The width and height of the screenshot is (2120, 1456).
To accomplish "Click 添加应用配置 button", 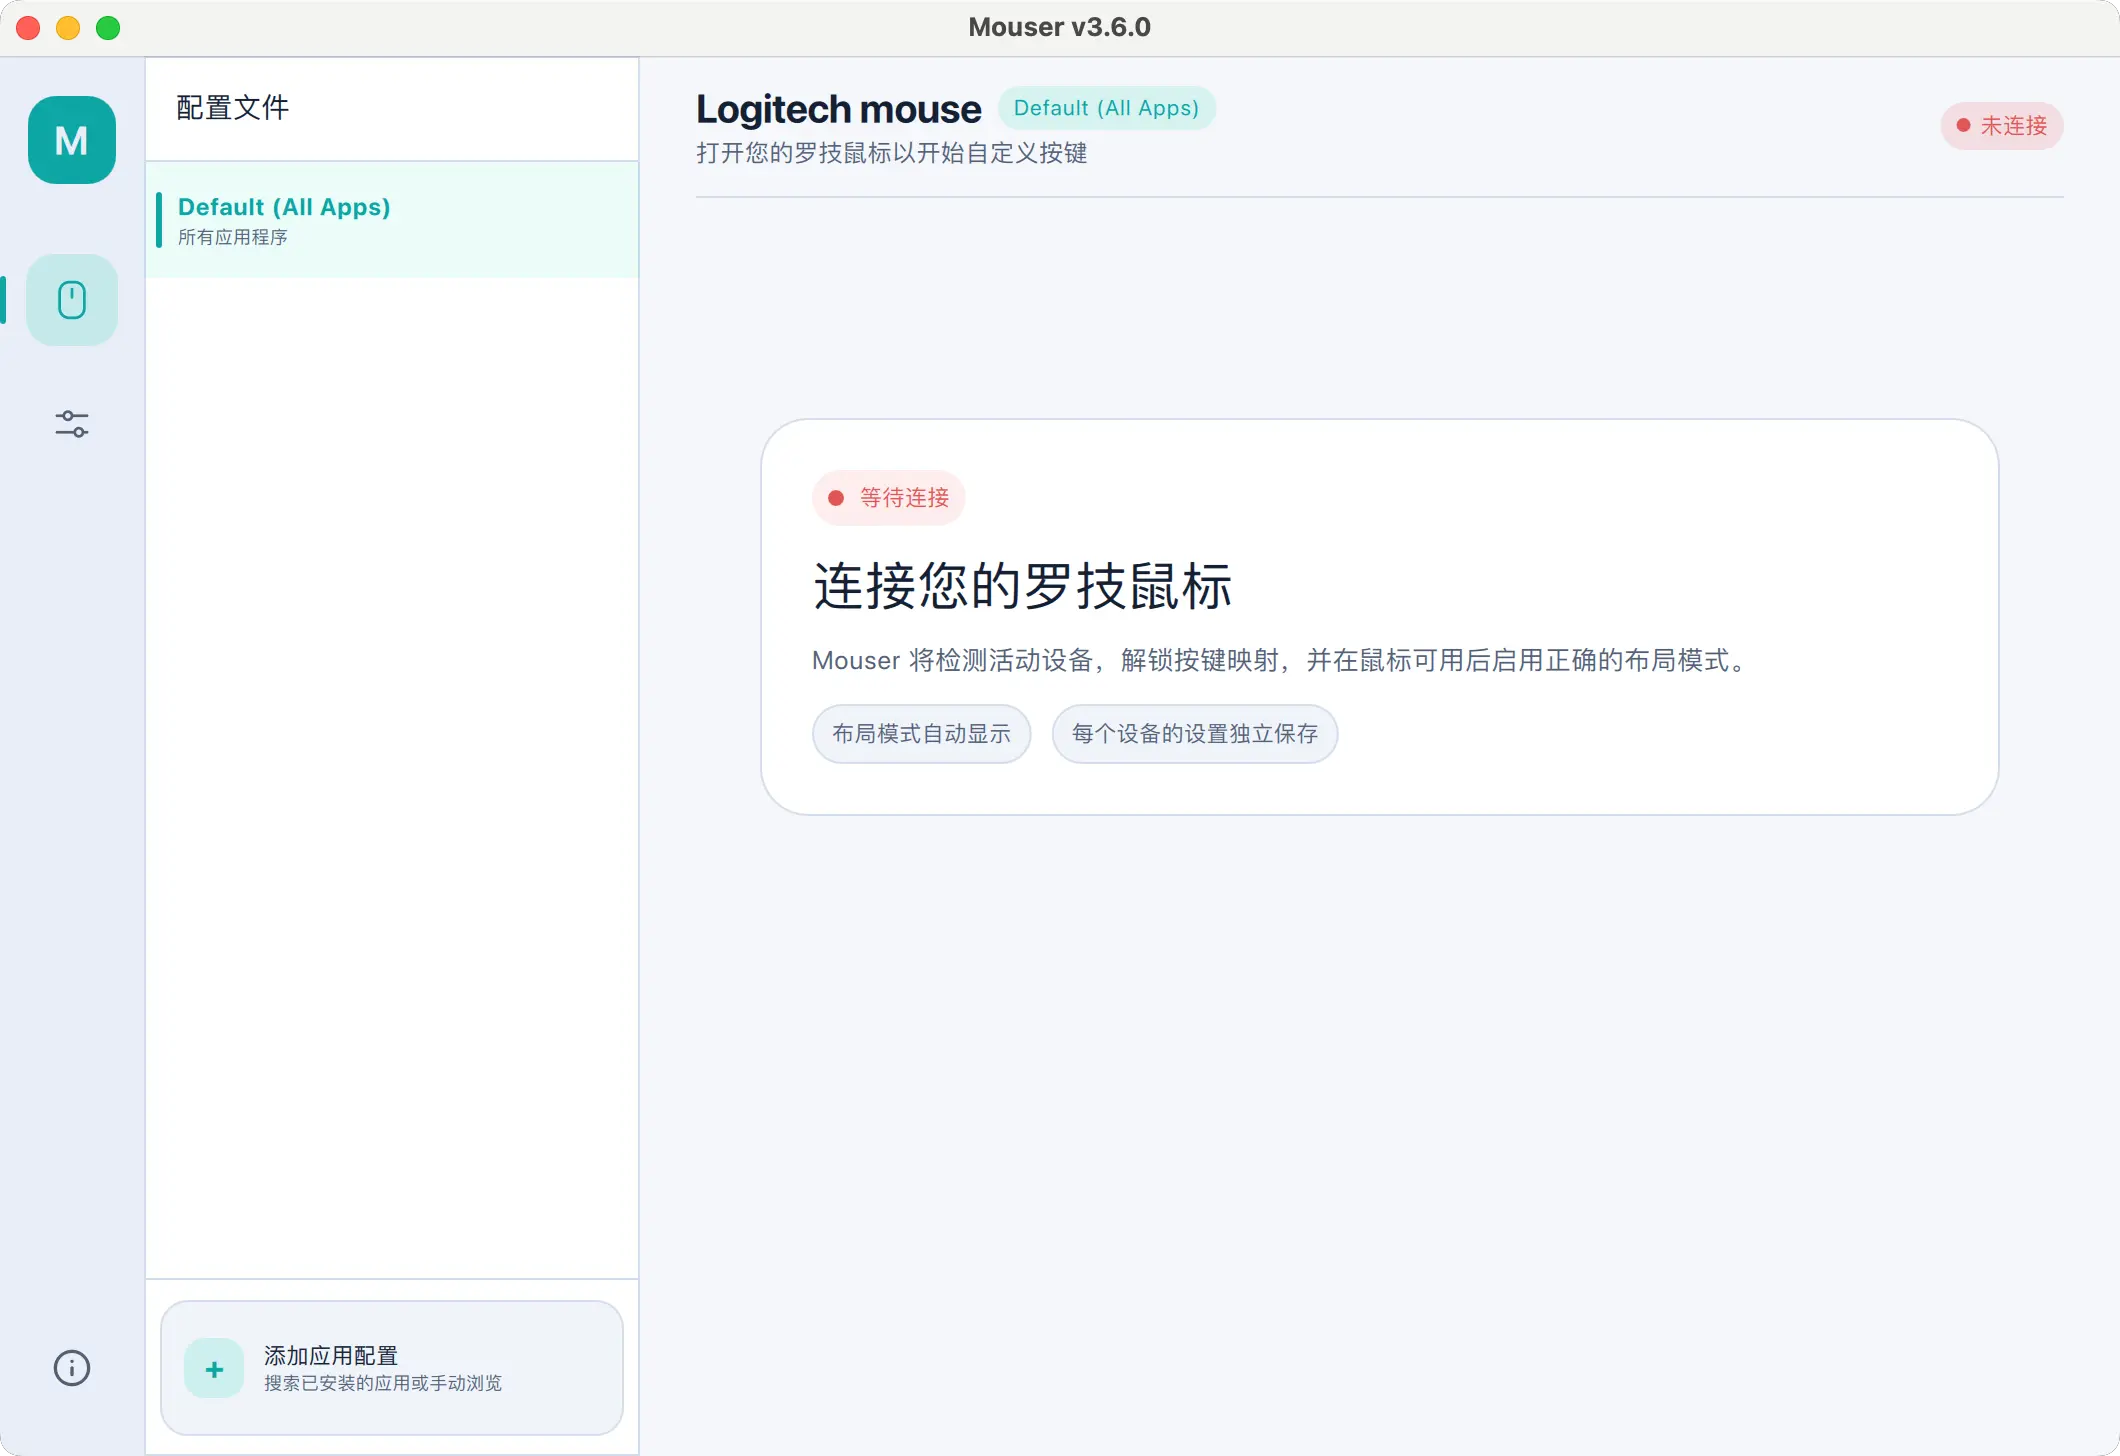I will tap(392, 1368).
